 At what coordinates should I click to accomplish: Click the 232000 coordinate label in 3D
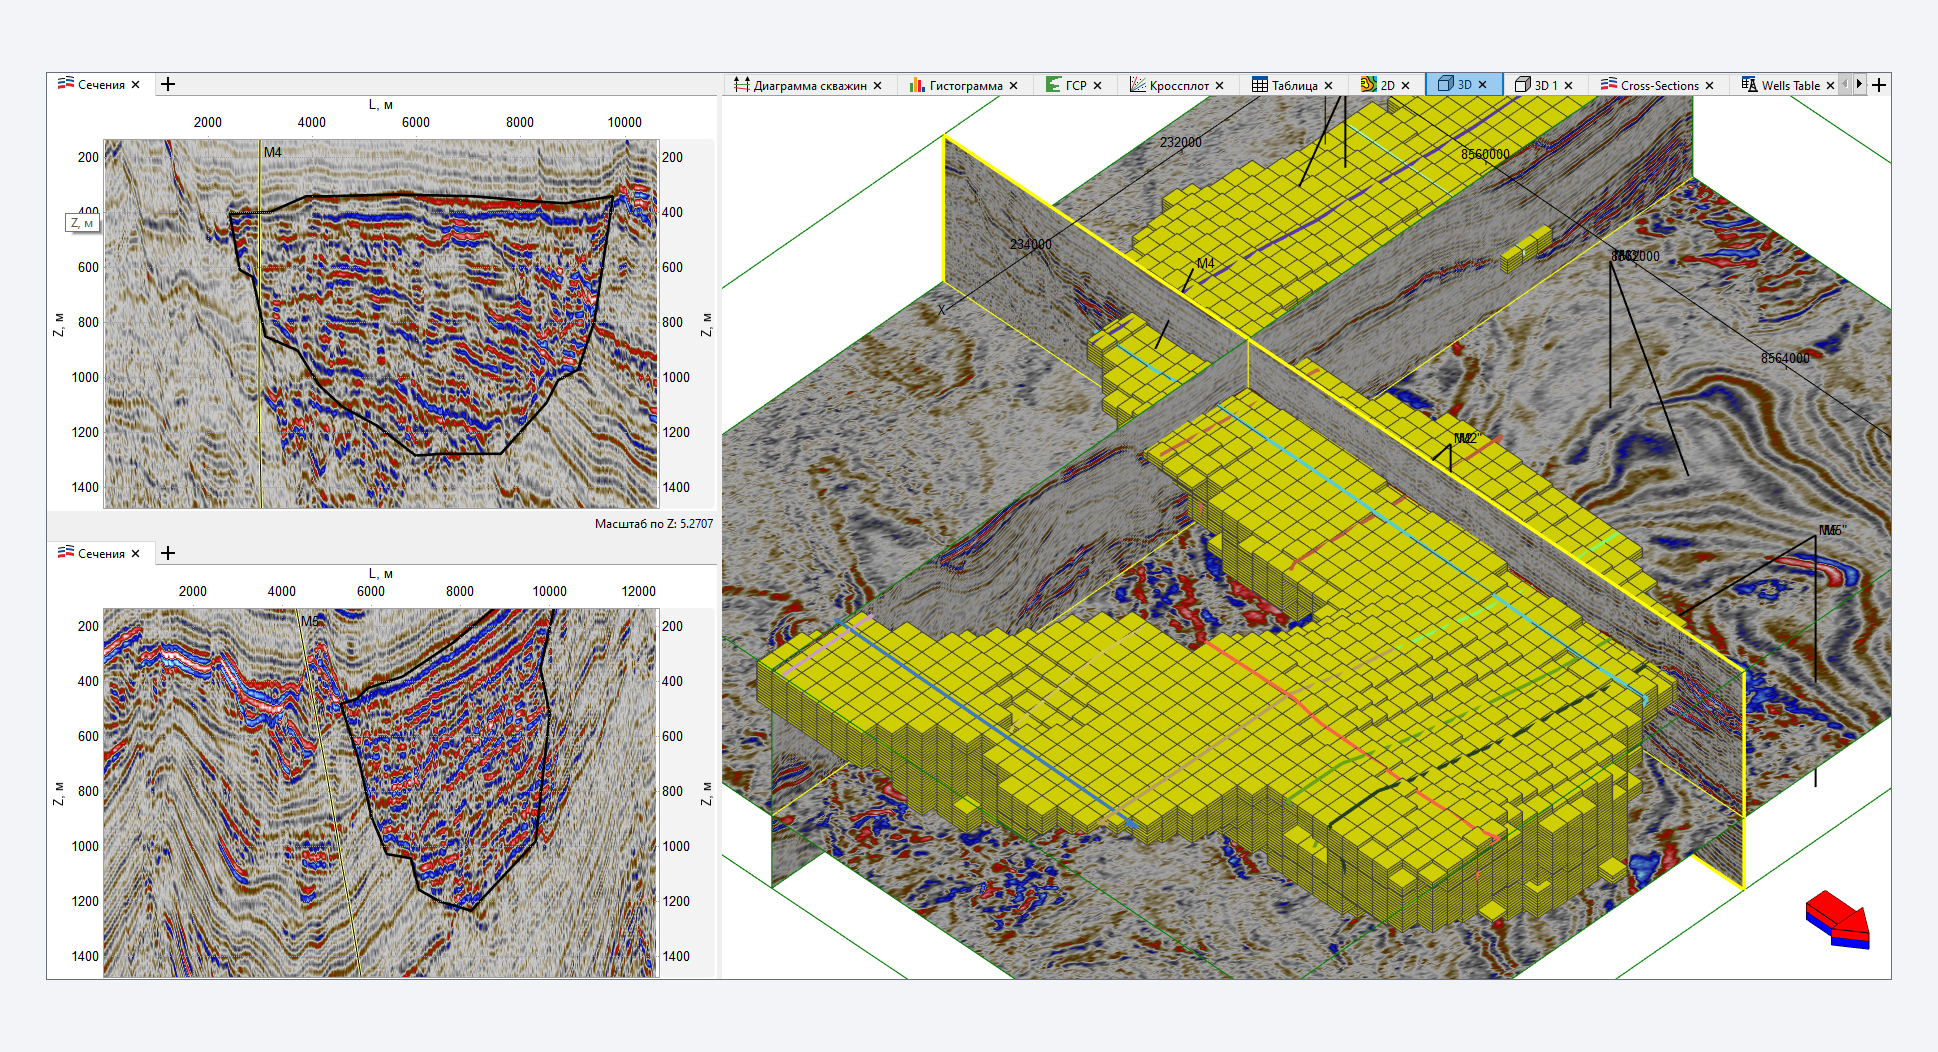(x=1181, y=142)
